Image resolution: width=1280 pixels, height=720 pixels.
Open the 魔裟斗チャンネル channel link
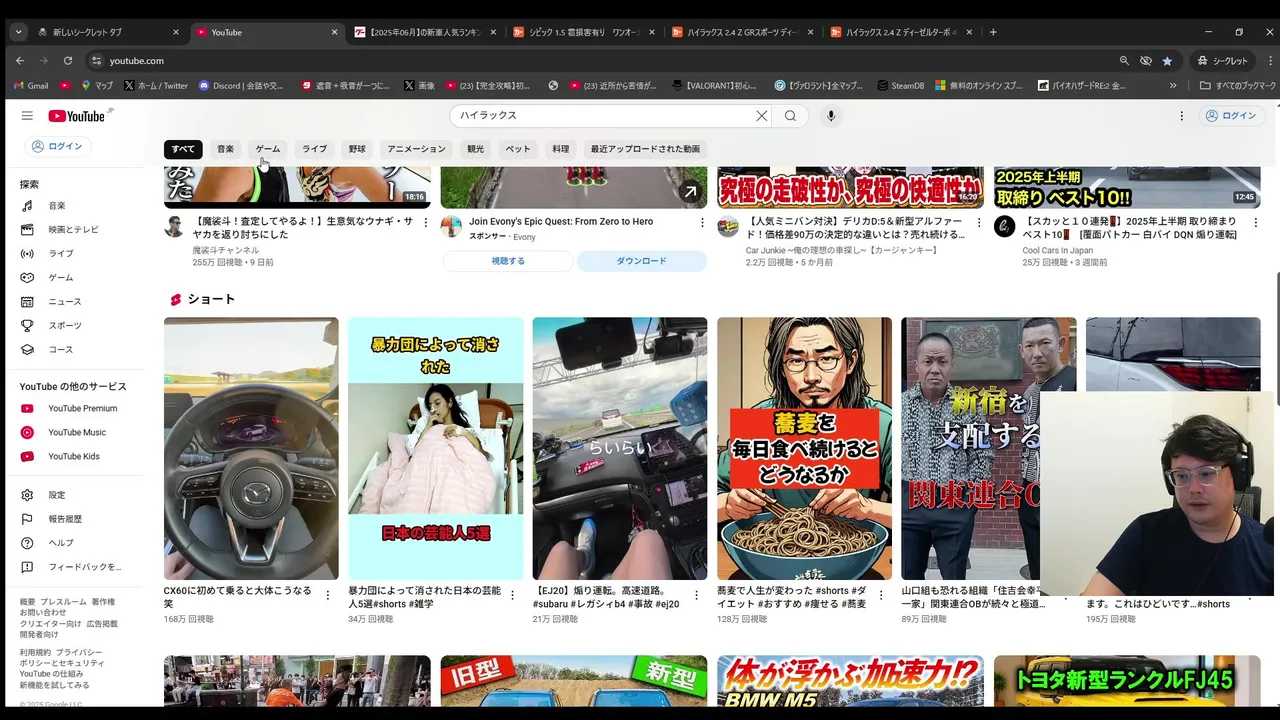click(x=226, y=250)
